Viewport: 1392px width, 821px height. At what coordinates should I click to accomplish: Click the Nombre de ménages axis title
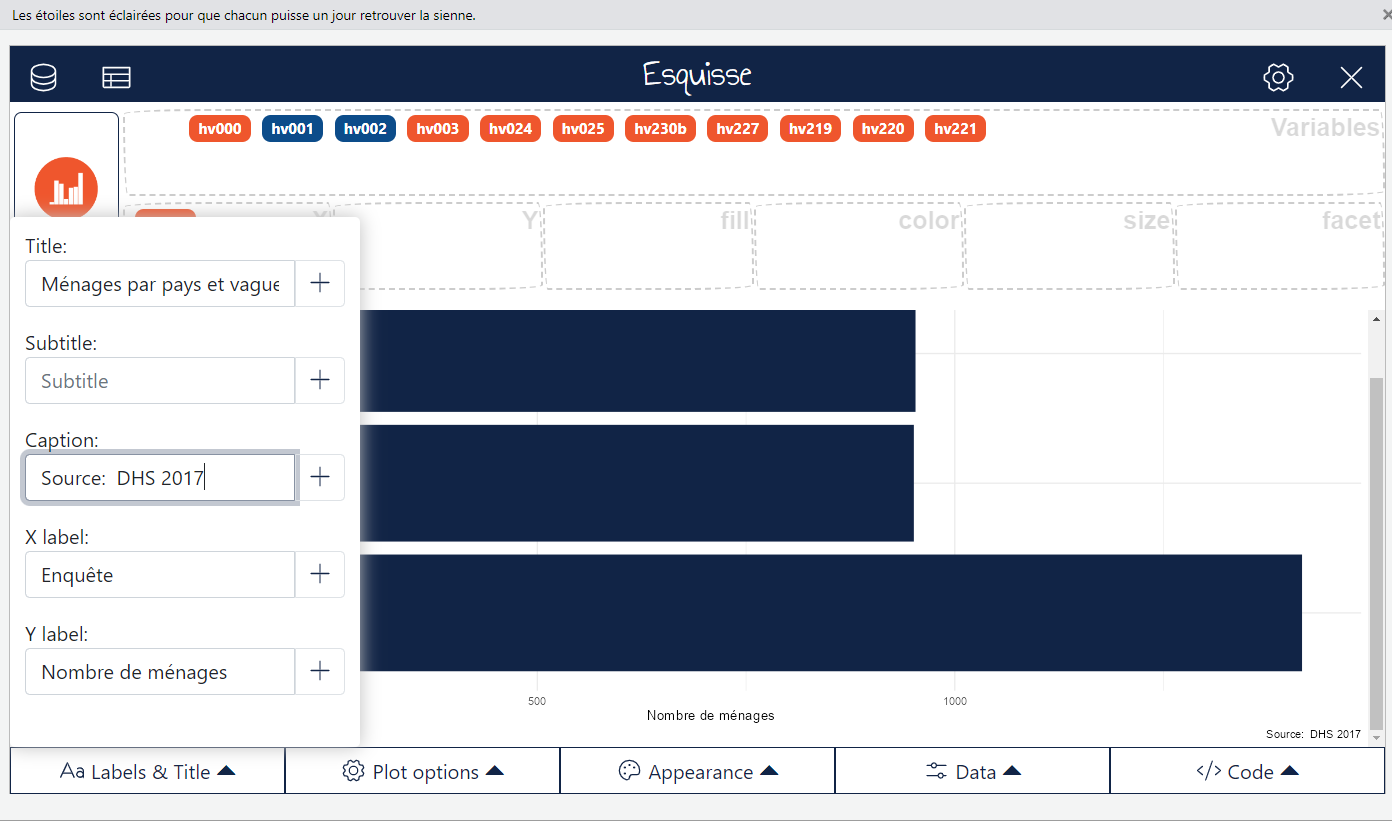point(710,715)
